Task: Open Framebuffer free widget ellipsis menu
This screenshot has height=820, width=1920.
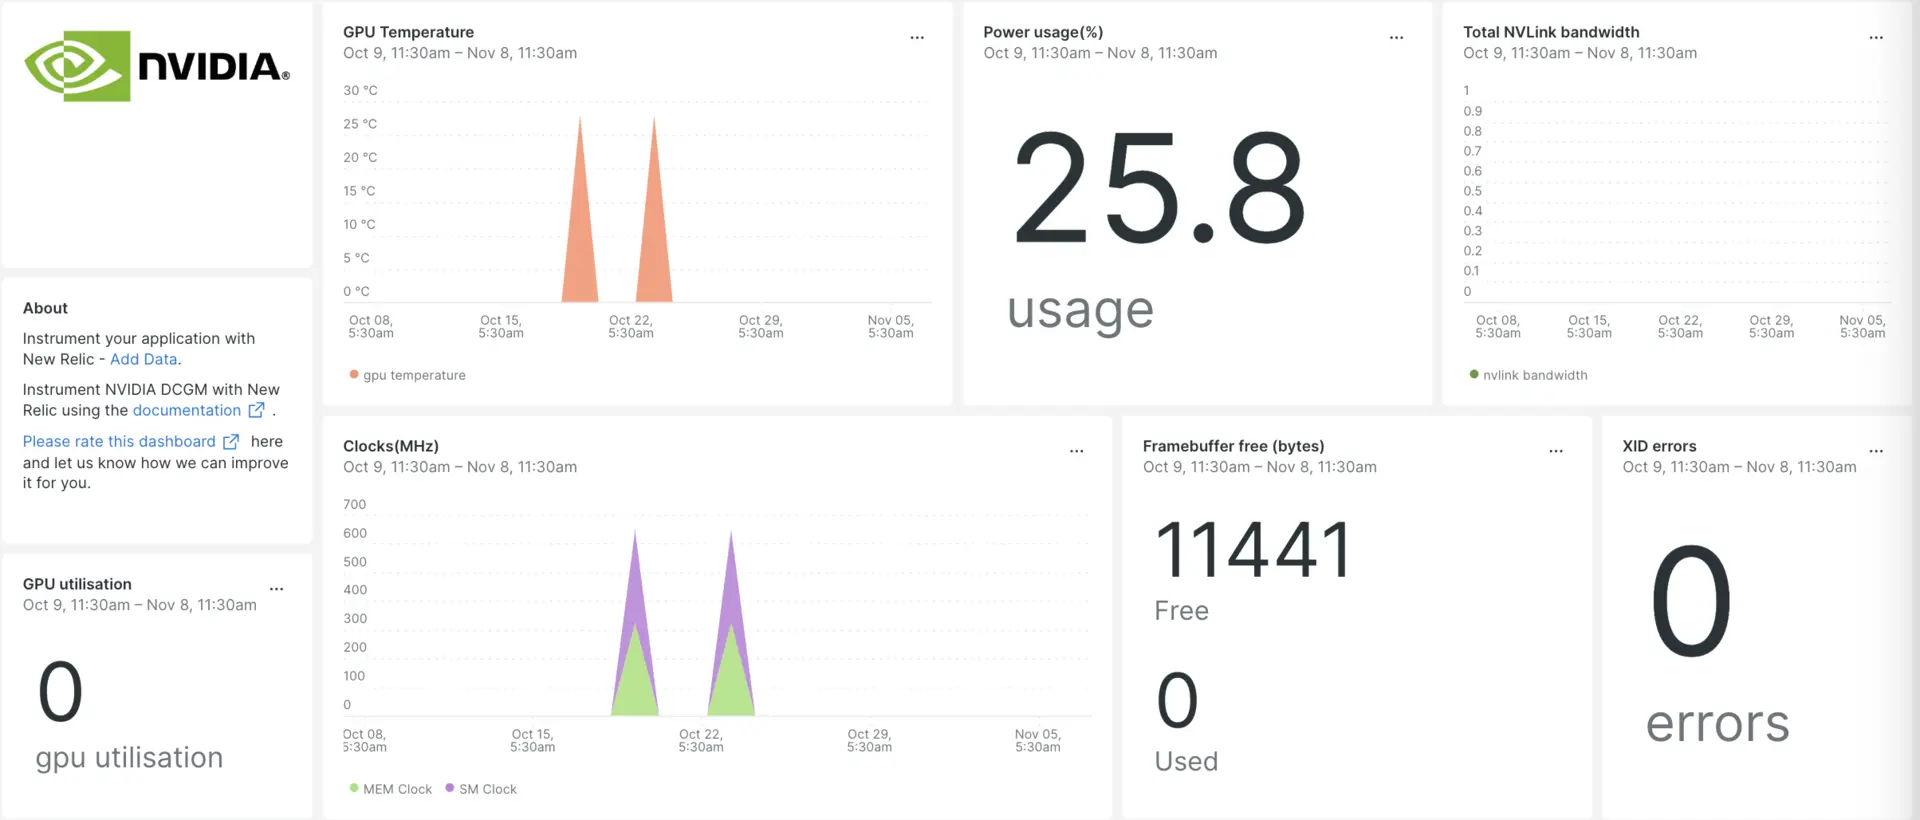Action: 1556,451
